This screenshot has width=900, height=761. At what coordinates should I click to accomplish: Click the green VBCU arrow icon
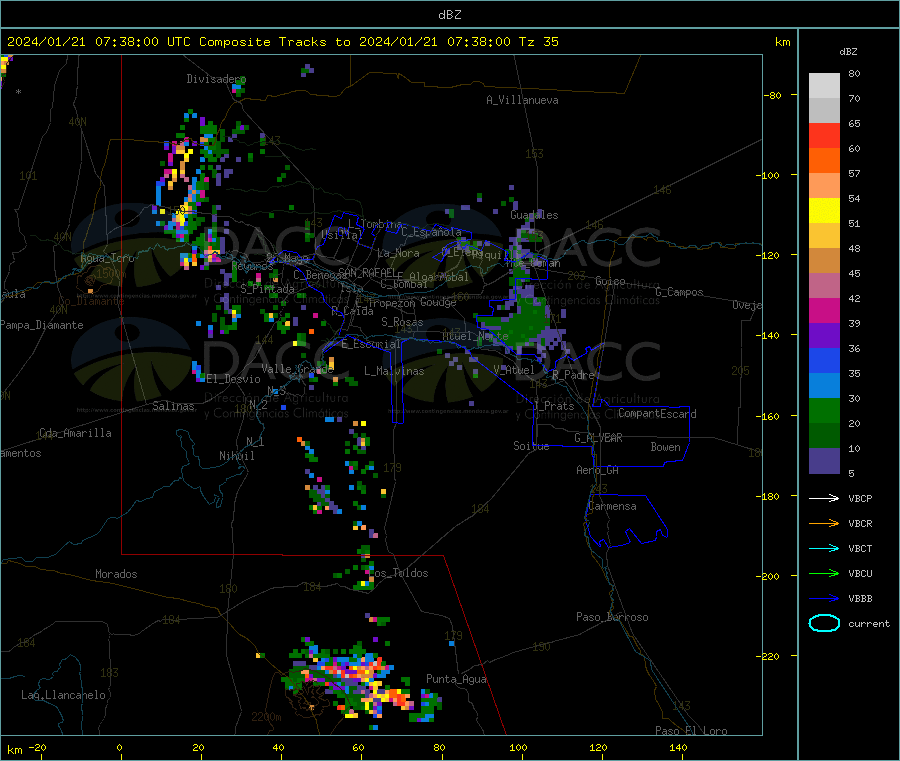[x=824, y=573]
